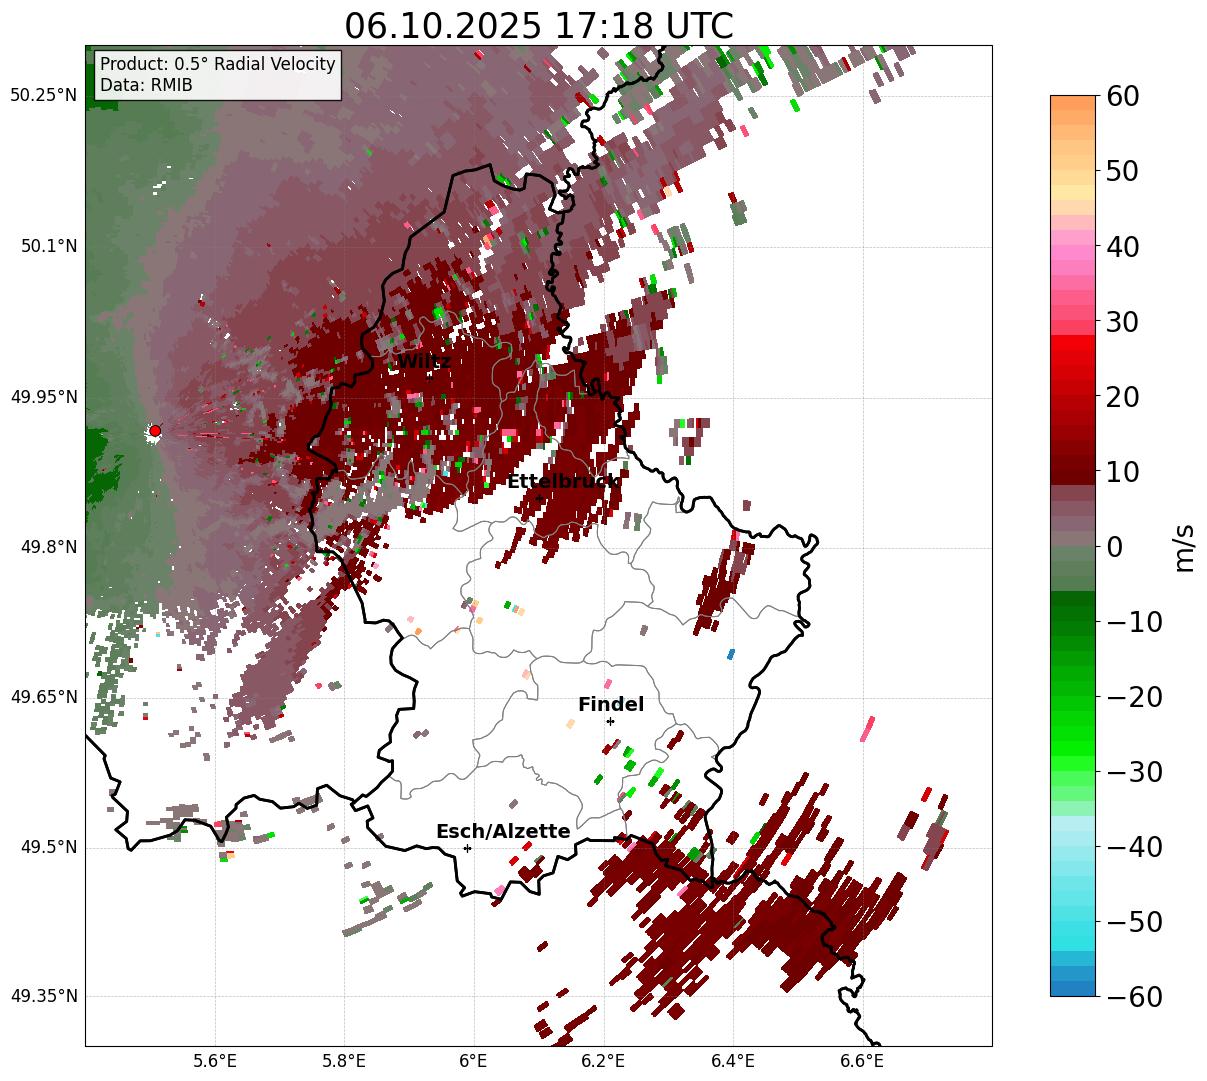This screenshot has height=1081, width=1207.
Task: Click the 6°E longitude label
Action: [473, 1060]
